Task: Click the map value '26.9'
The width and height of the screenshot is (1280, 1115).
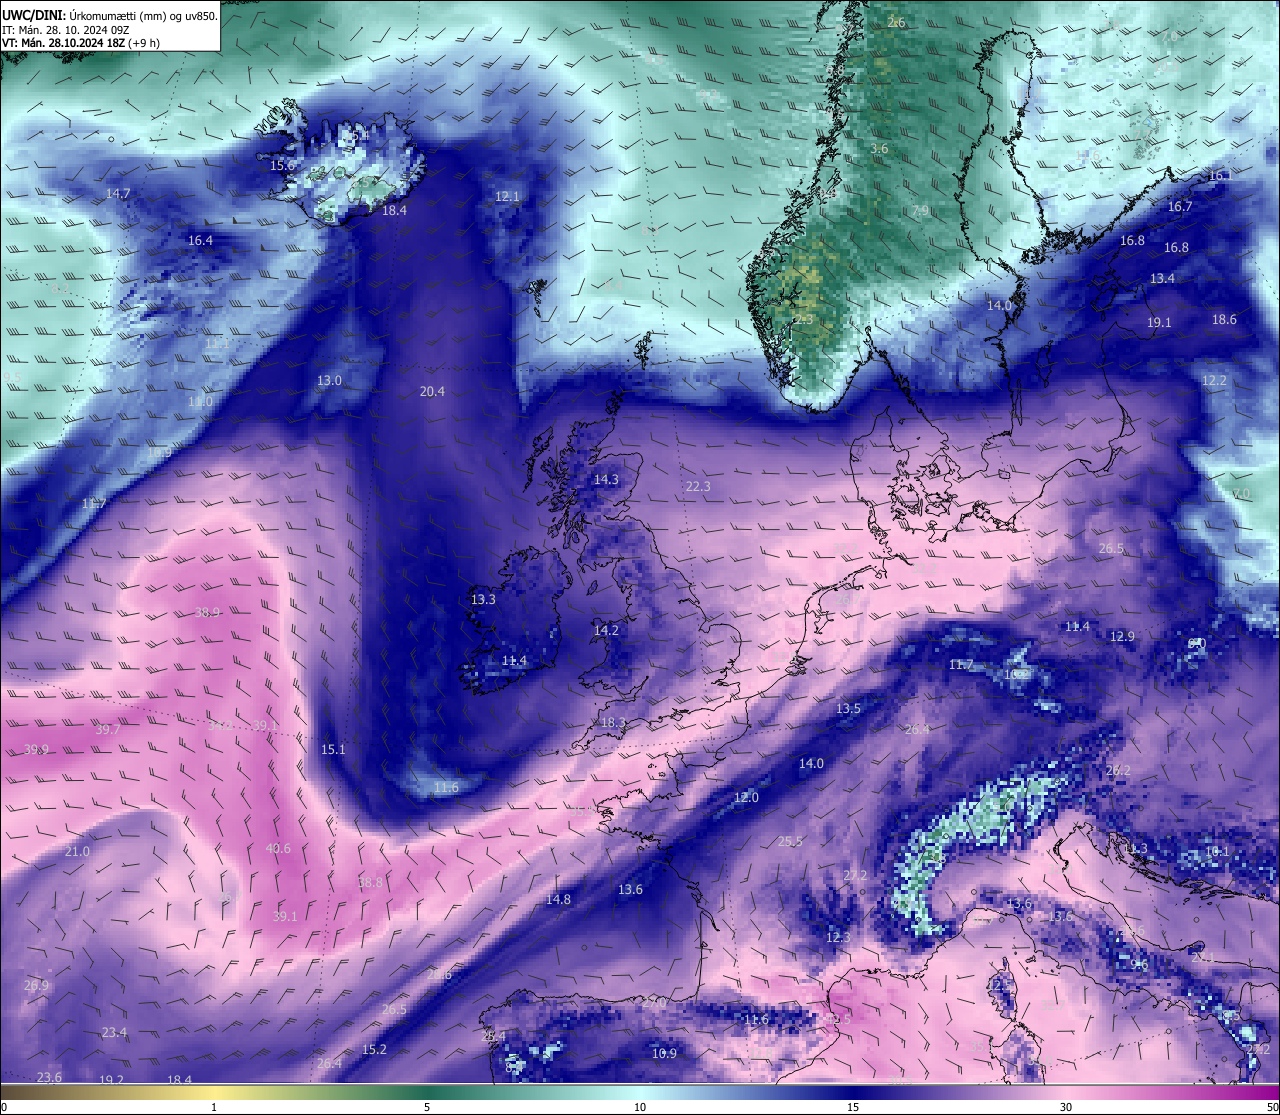Action: tap(36, 986)
